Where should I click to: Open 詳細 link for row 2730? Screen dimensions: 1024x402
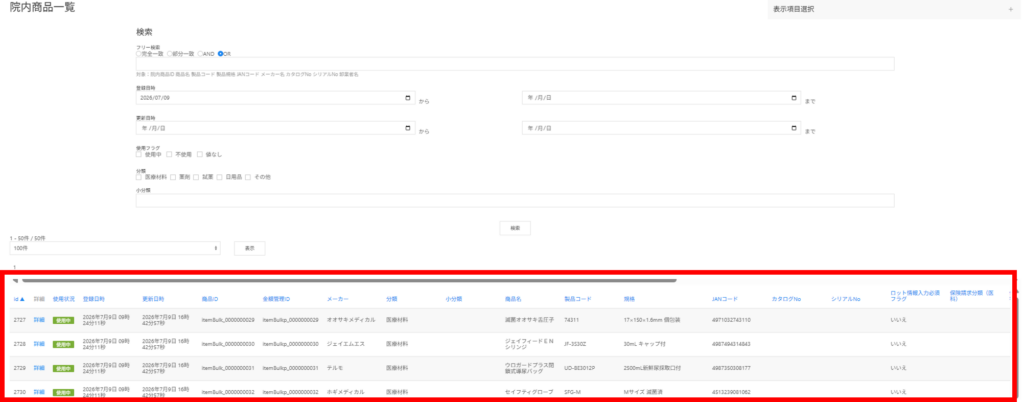pyautogui.click(x=39, y=392)
